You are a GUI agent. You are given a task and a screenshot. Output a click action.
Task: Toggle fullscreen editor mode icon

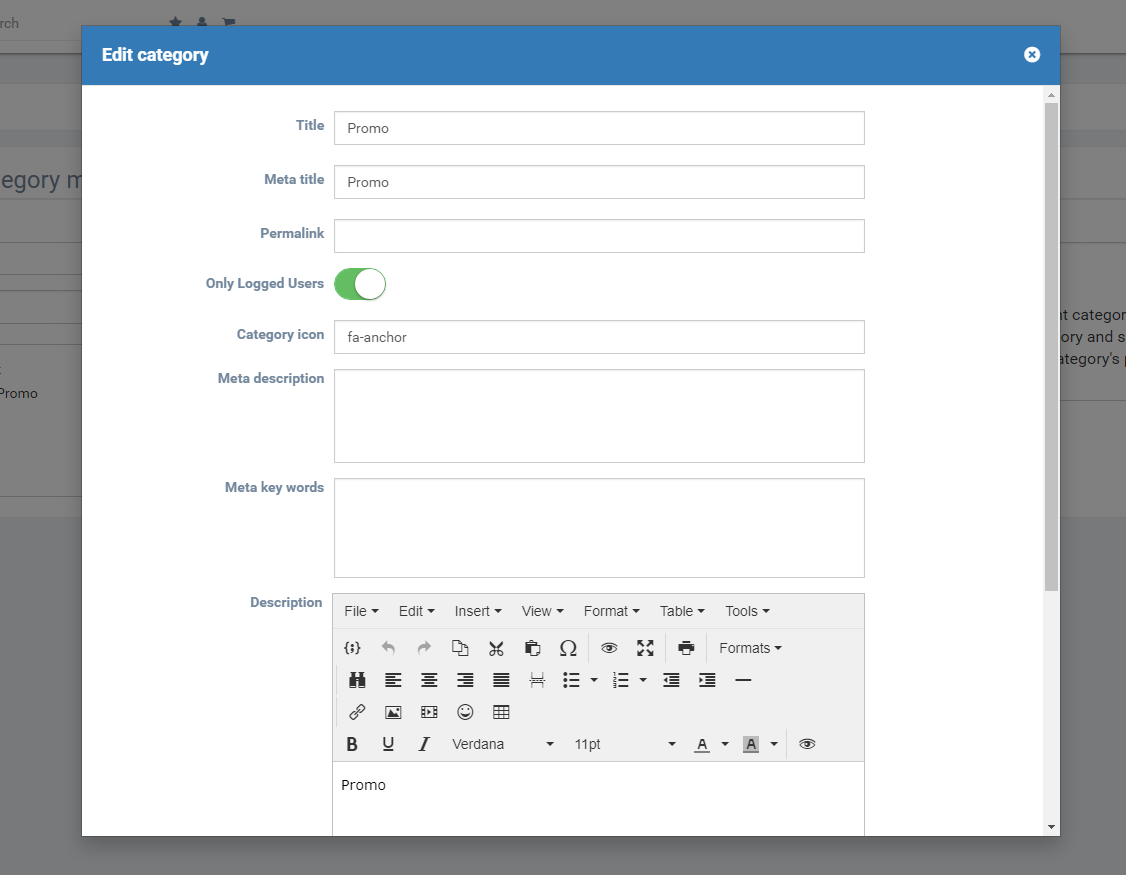click(645, 648)
